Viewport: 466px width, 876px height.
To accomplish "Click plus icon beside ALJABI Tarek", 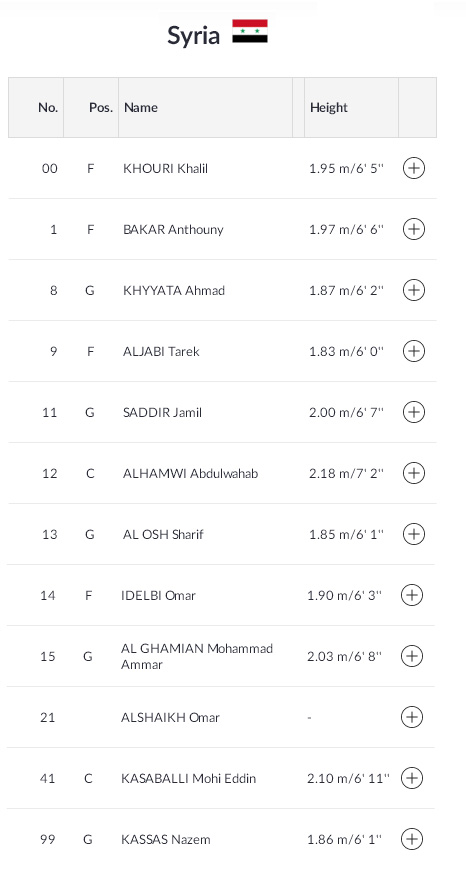I will [x=413, y=351].
